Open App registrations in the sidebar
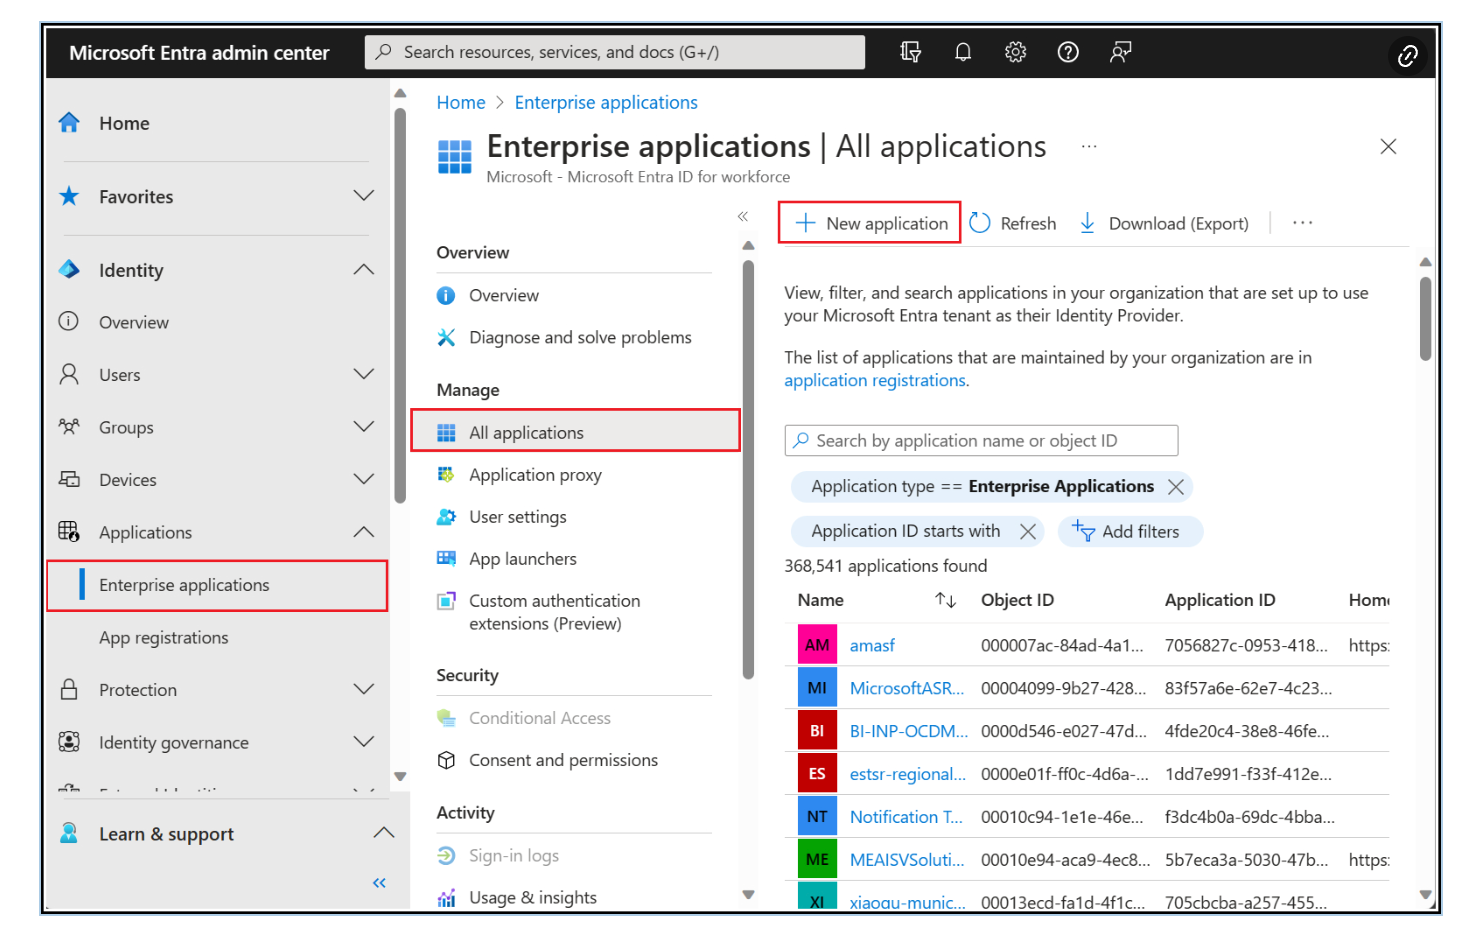 pos(164,637)
